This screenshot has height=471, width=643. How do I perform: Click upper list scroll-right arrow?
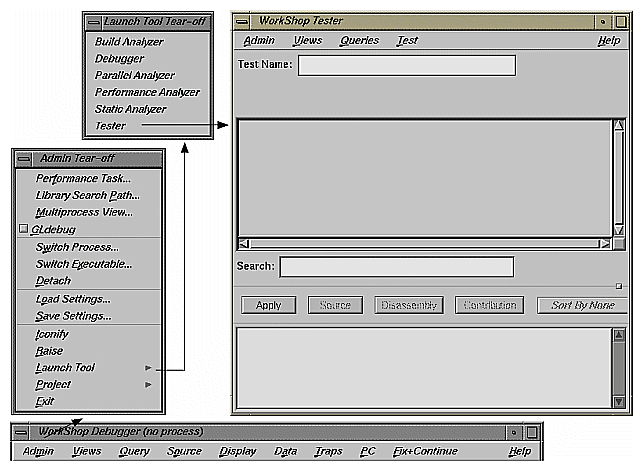coord(605,244)
